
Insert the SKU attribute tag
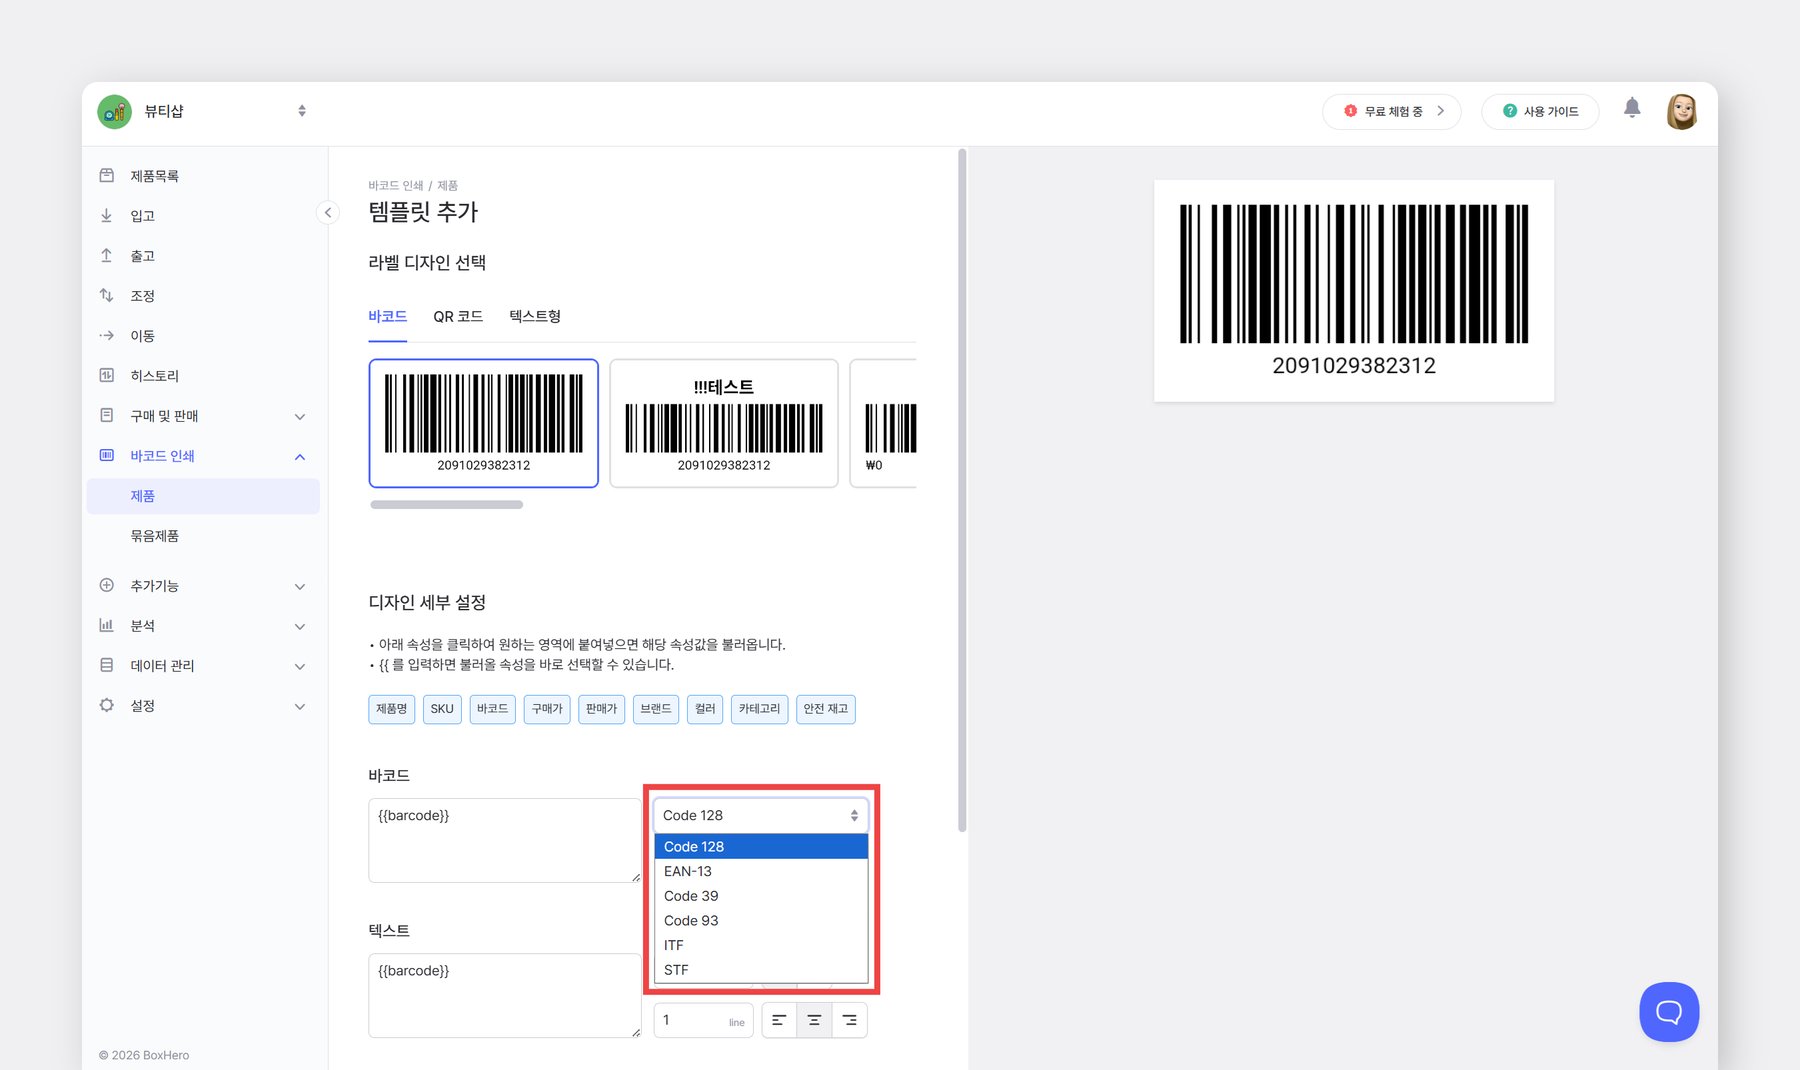pyautogui.click(x=442, y=709)
